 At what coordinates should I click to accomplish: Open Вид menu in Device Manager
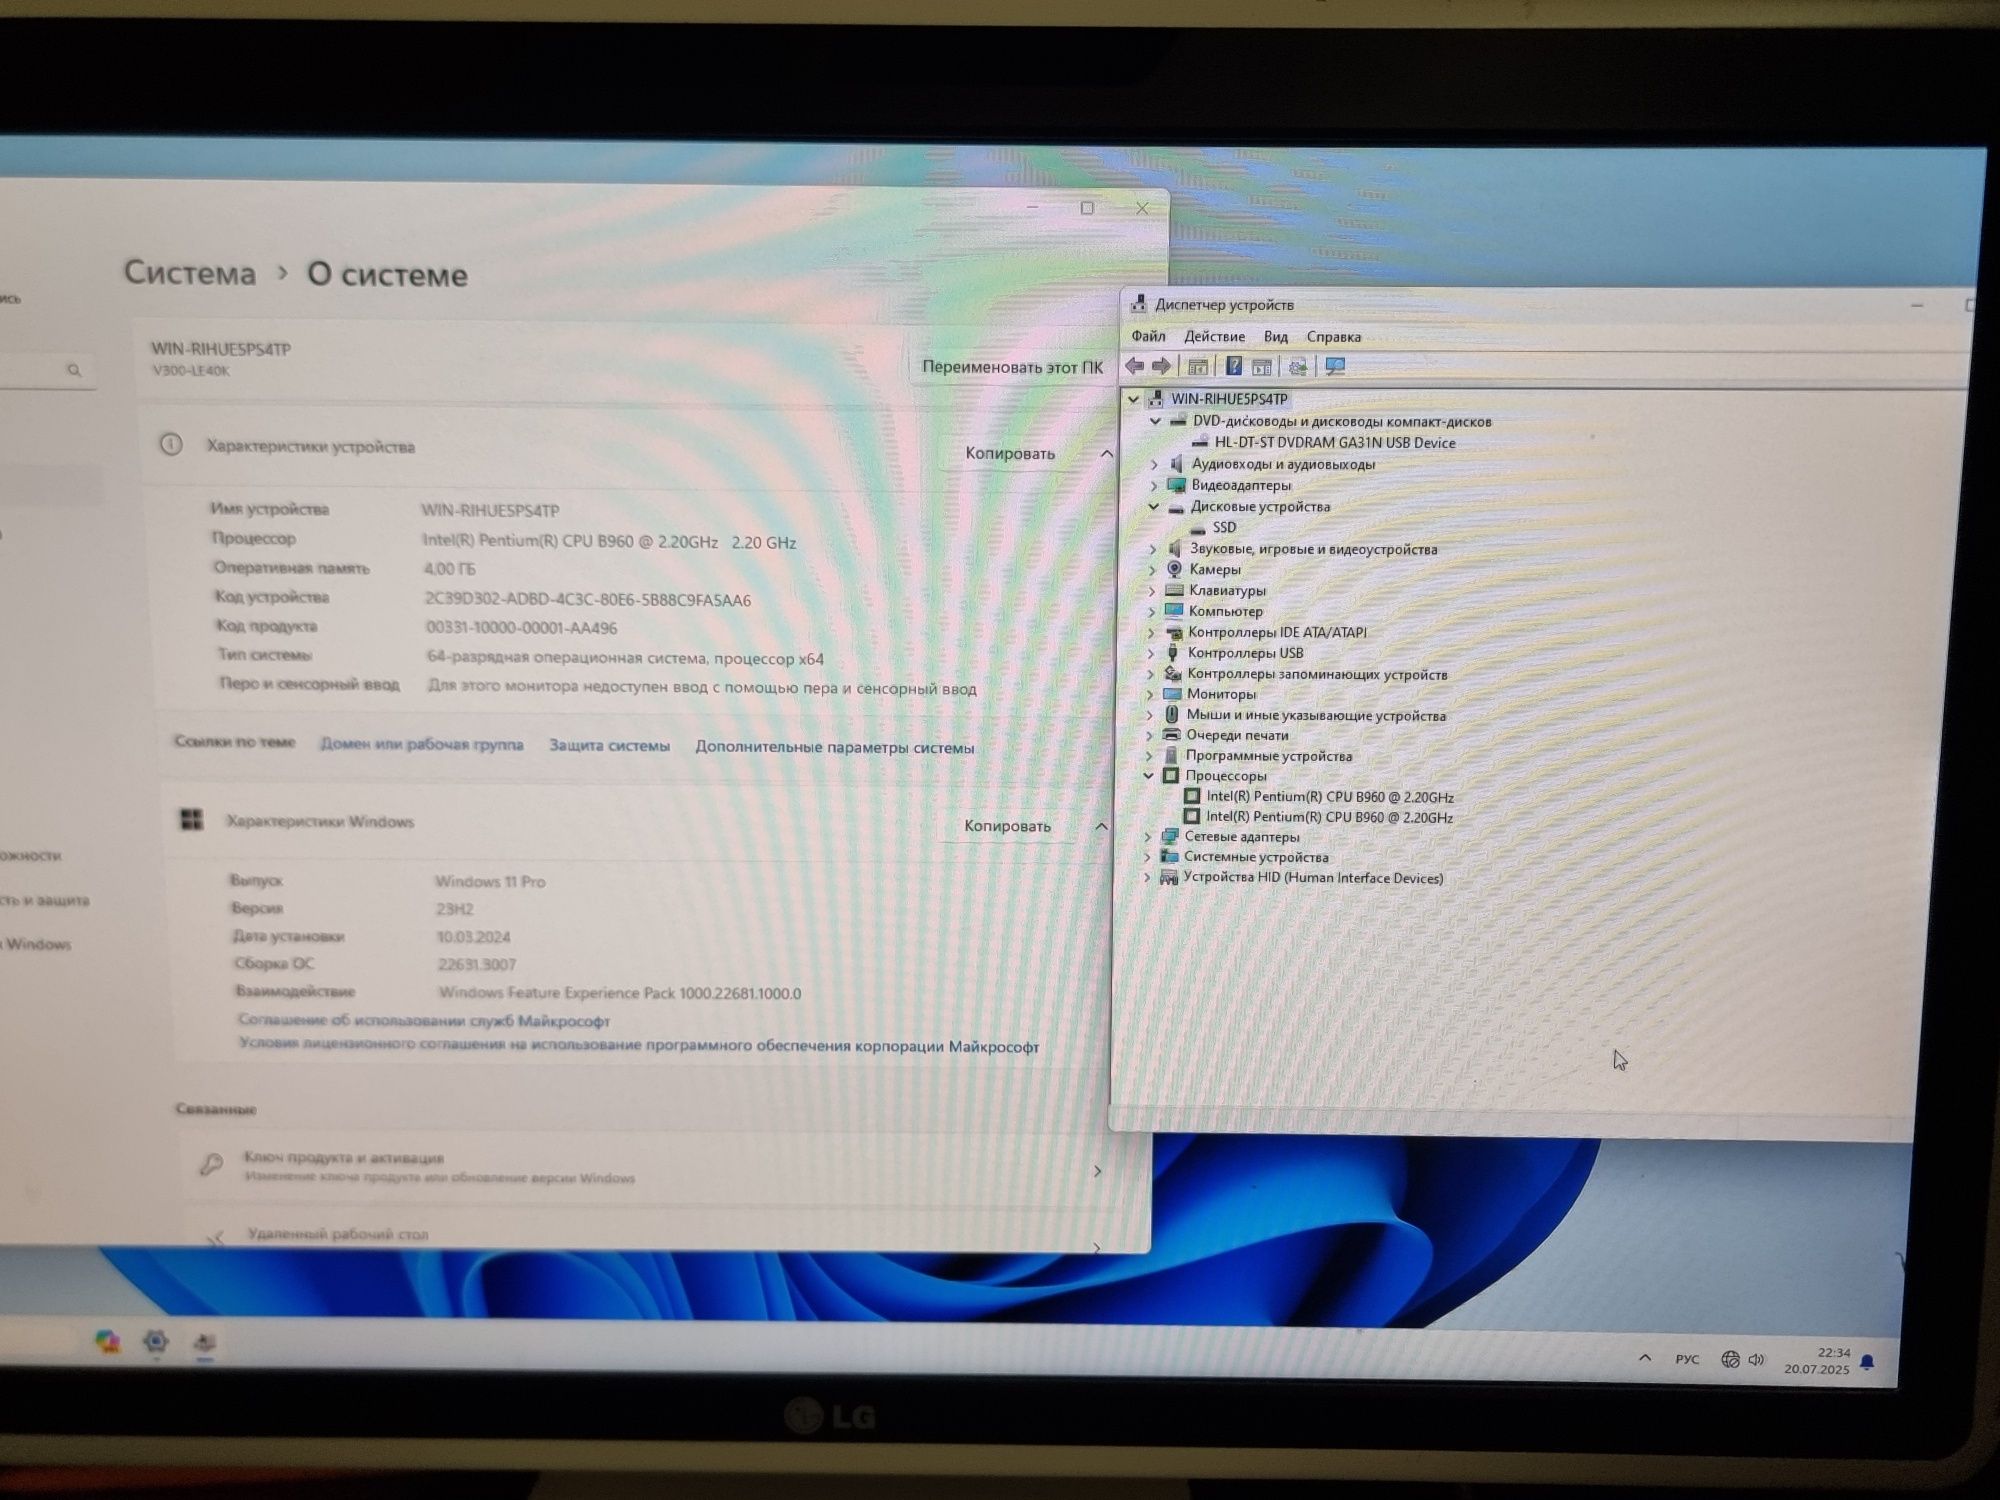click(x=1276, y=337)
